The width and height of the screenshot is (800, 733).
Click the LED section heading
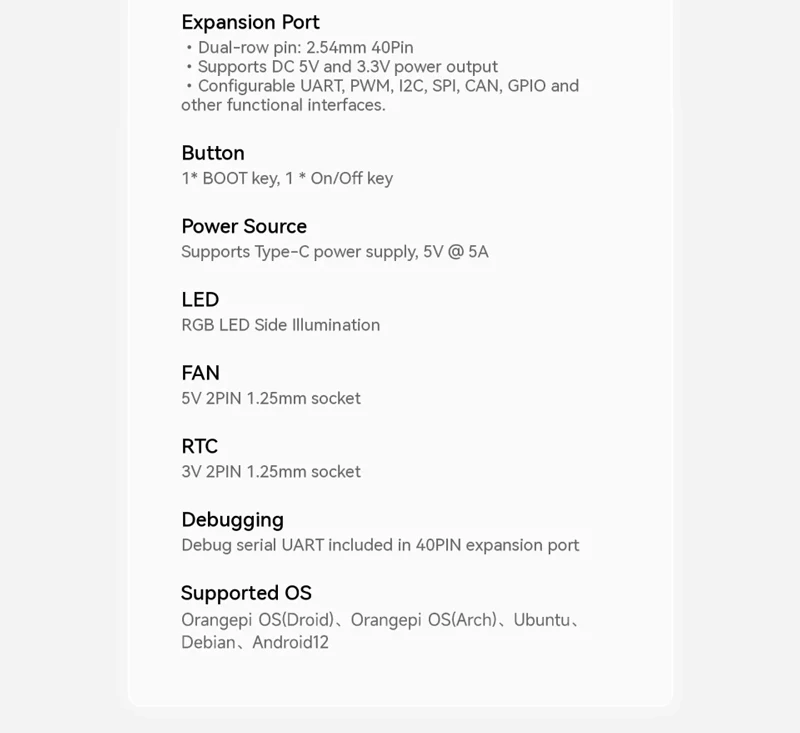coord(200,300)
